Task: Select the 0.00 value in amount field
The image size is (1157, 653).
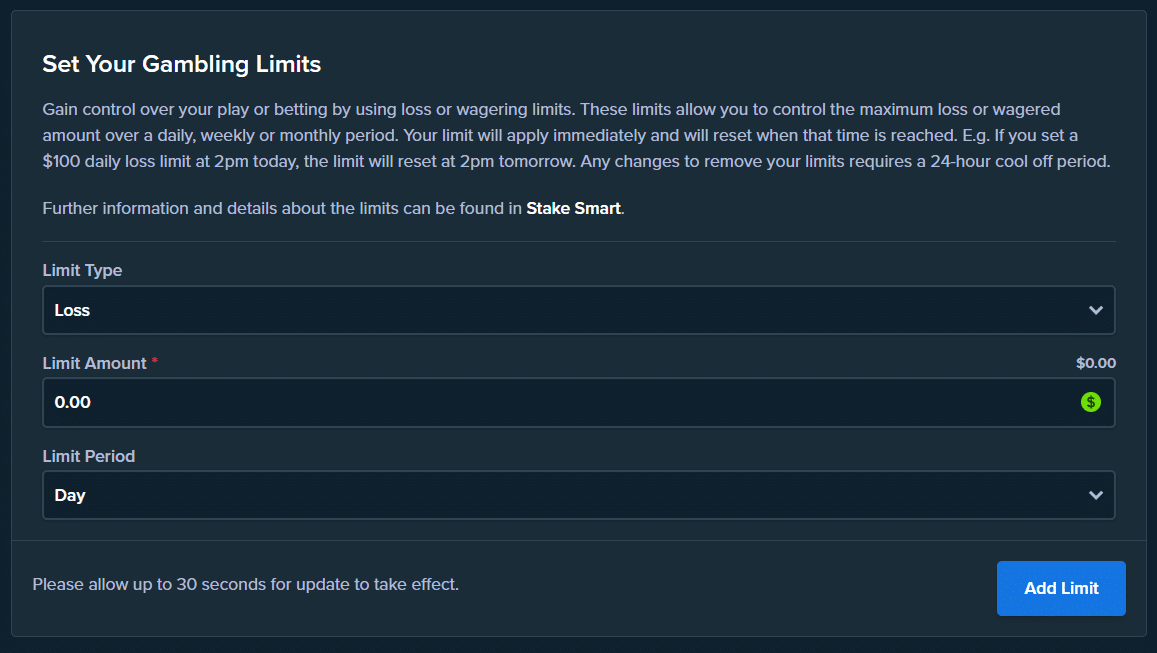Action: pyautogui.click(x=73, y=402)
